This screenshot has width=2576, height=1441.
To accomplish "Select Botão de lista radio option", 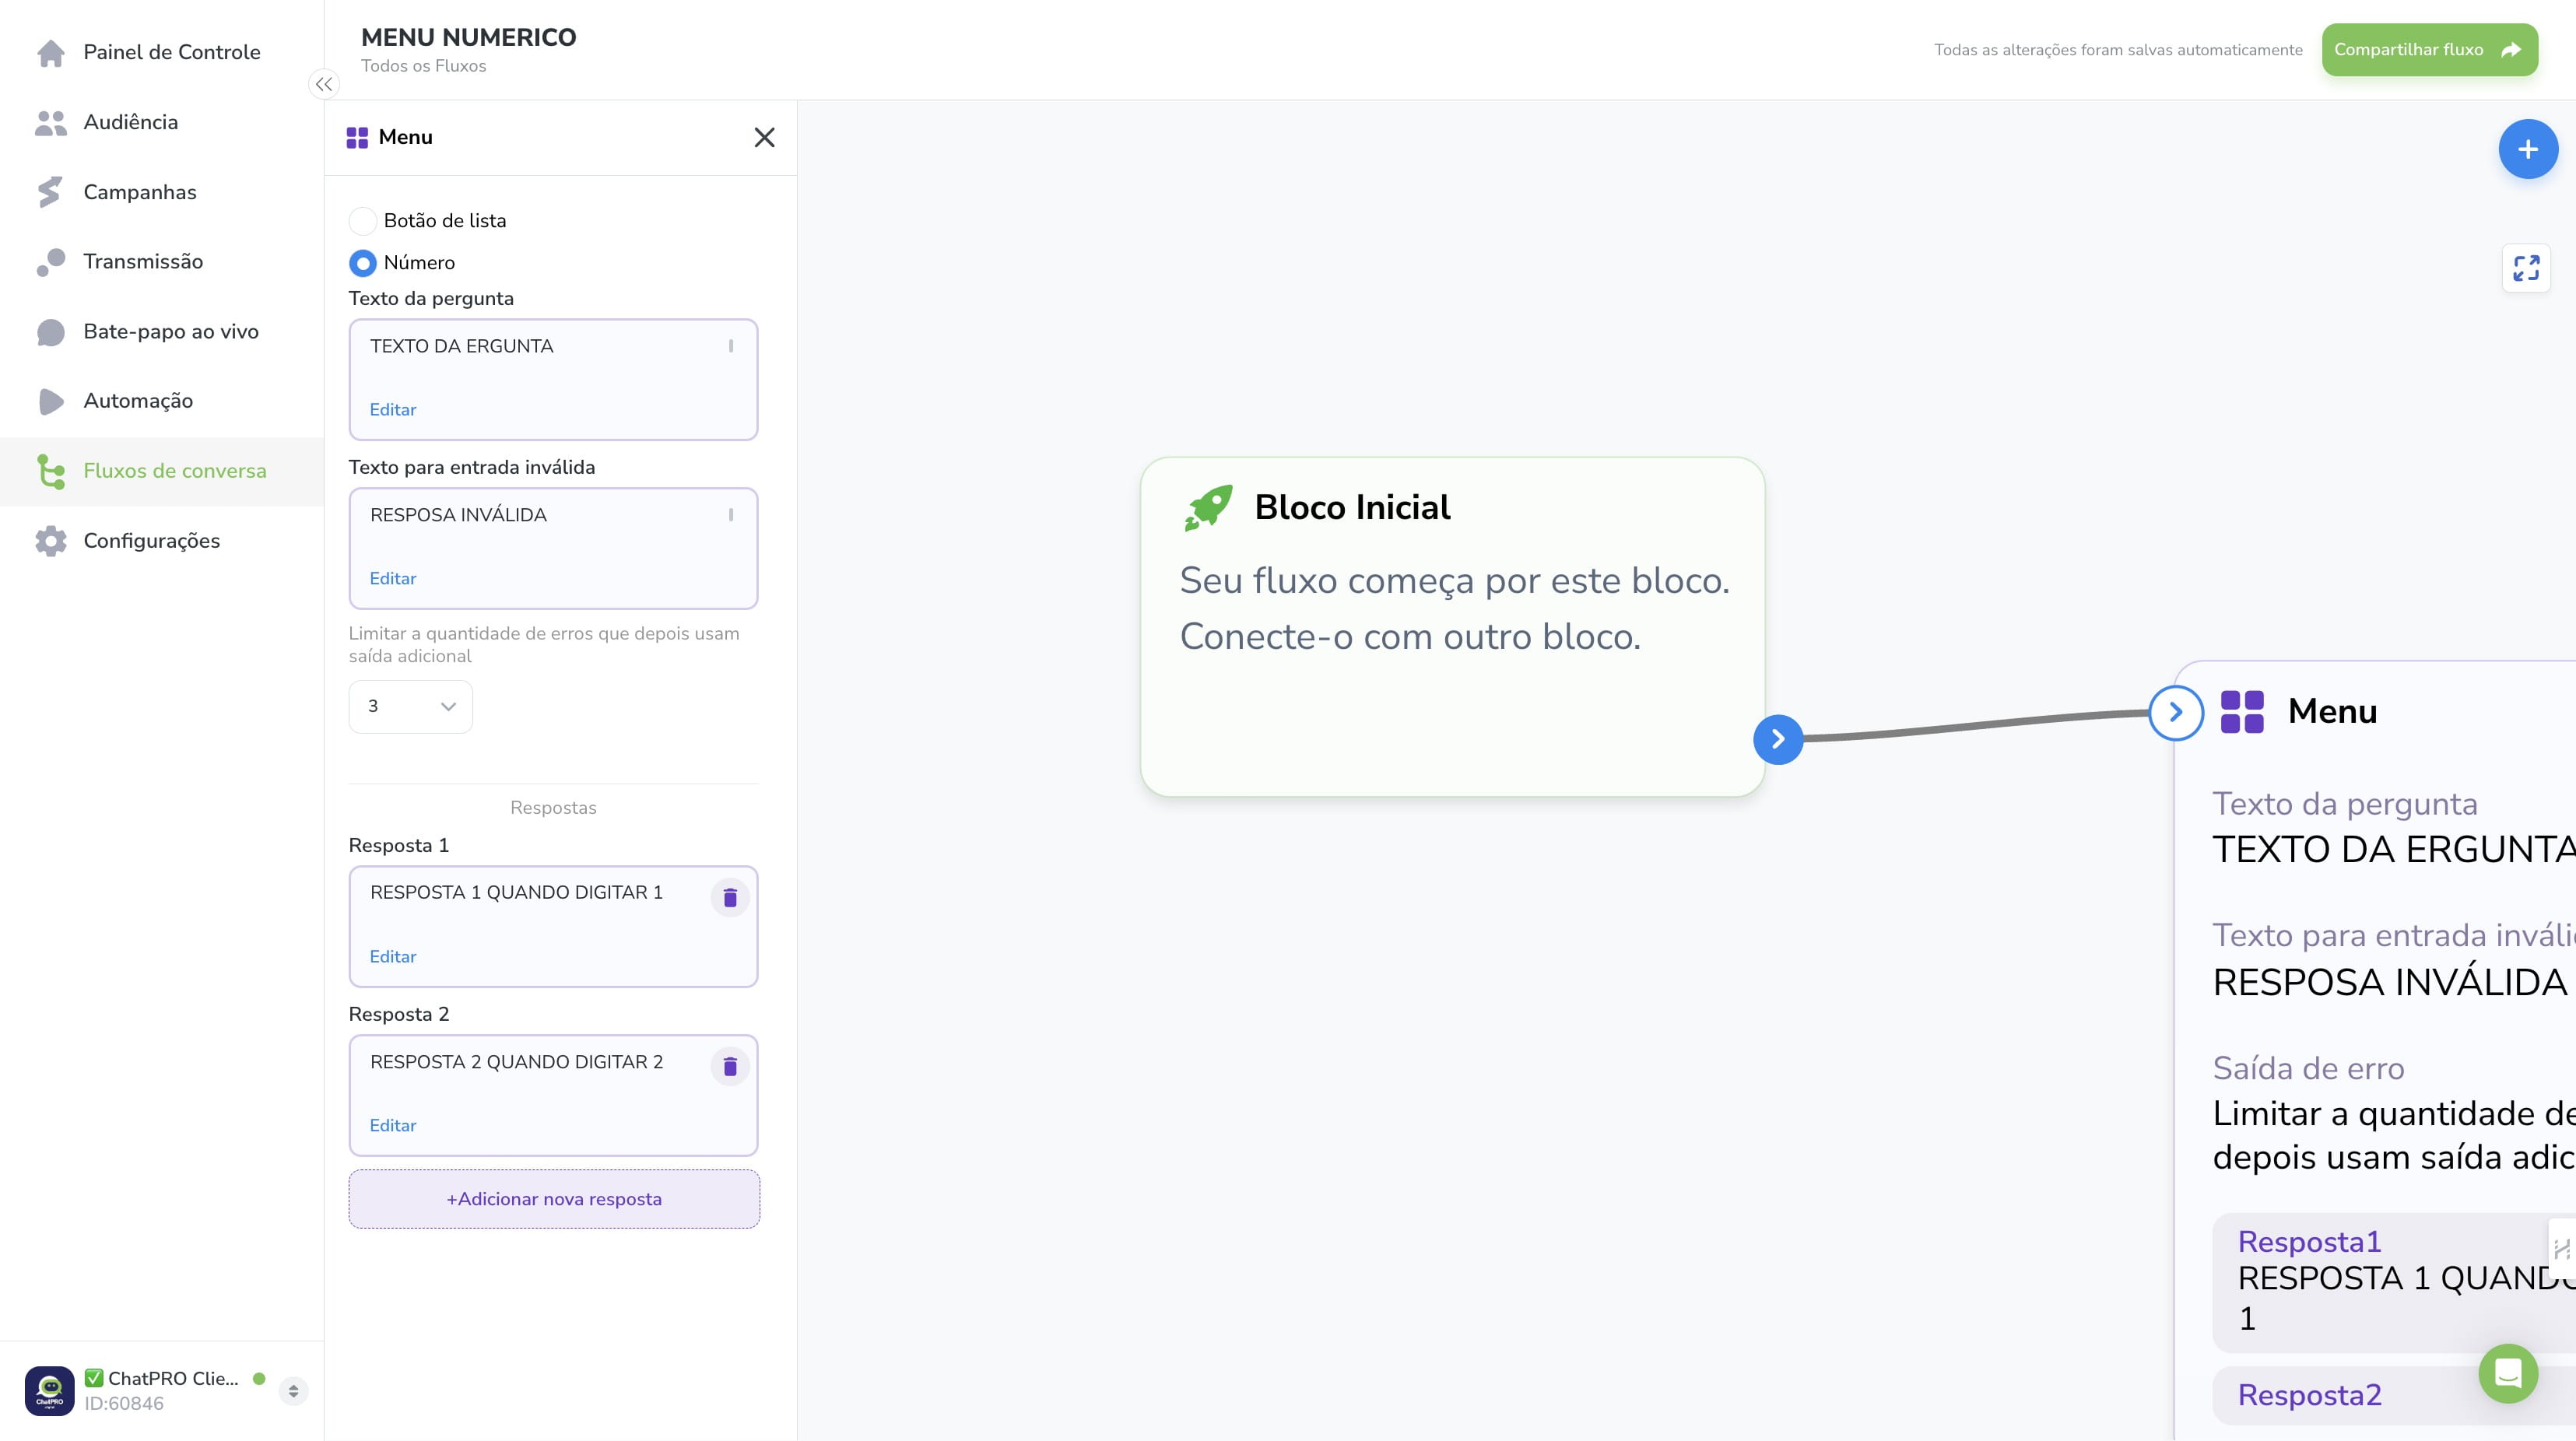I will tap(362, 221).
